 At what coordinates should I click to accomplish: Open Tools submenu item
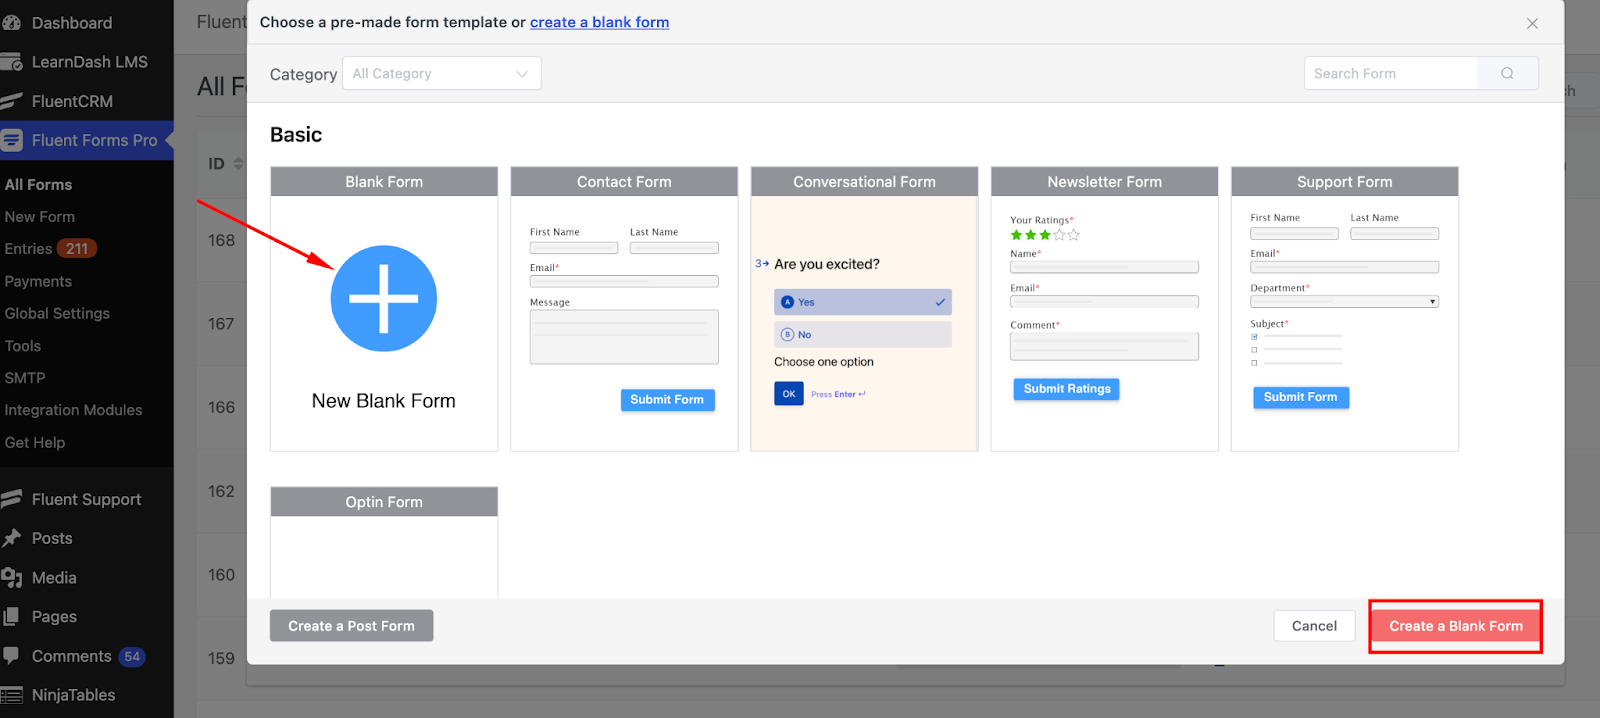[23, 346]
